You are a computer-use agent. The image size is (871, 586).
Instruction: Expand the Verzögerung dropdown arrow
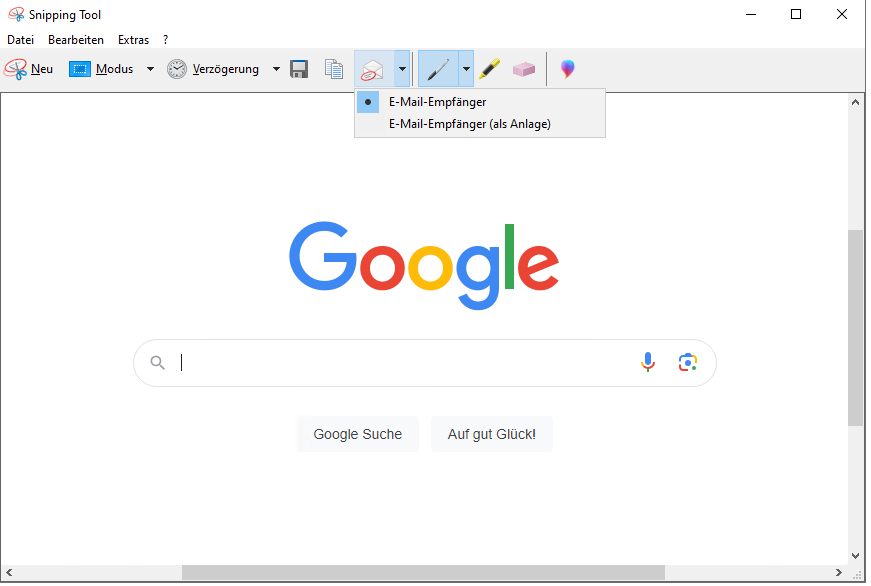pos(276,69)
